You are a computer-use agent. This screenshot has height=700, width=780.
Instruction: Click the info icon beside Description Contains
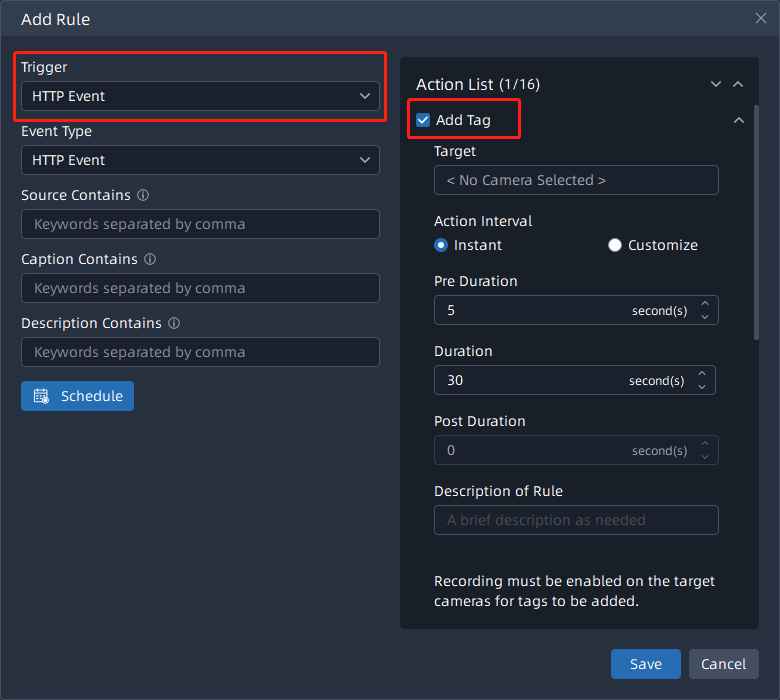coord(174,323)
